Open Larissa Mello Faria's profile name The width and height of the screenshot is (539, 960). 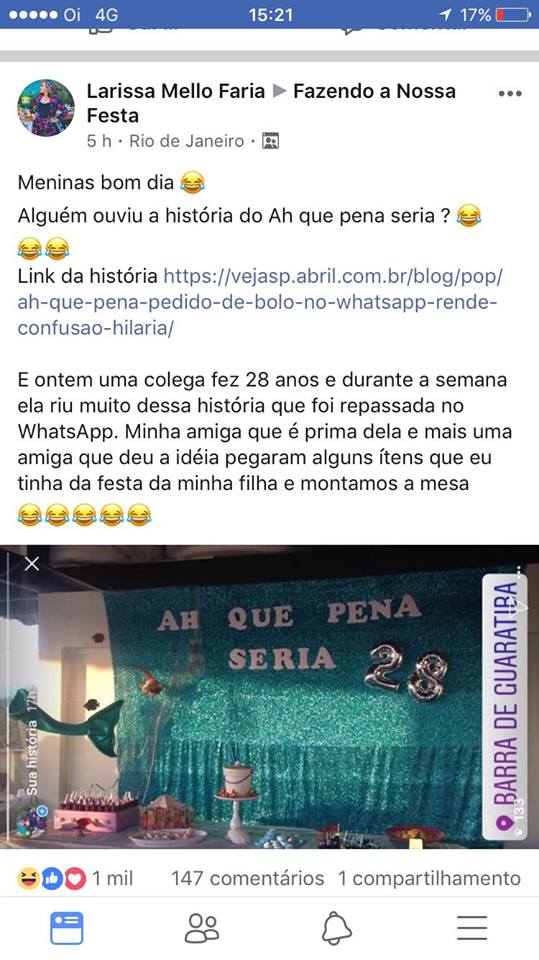176,91
